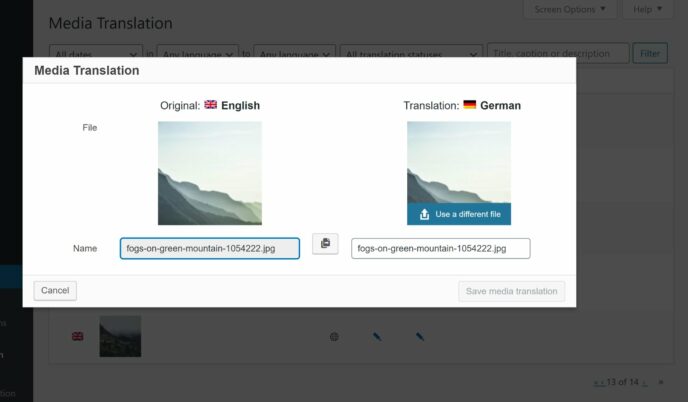The width and height of the screenshot is (688, 402).
Task: Click the Media Translation dialog title
Action: click(x=87, y=70)
